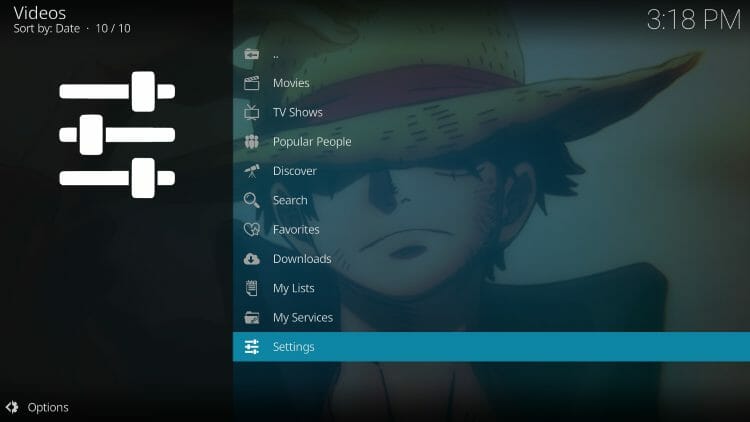Click the Popular People group icon
The width and height of the screenshot is (750, 422).
point(252,142)
